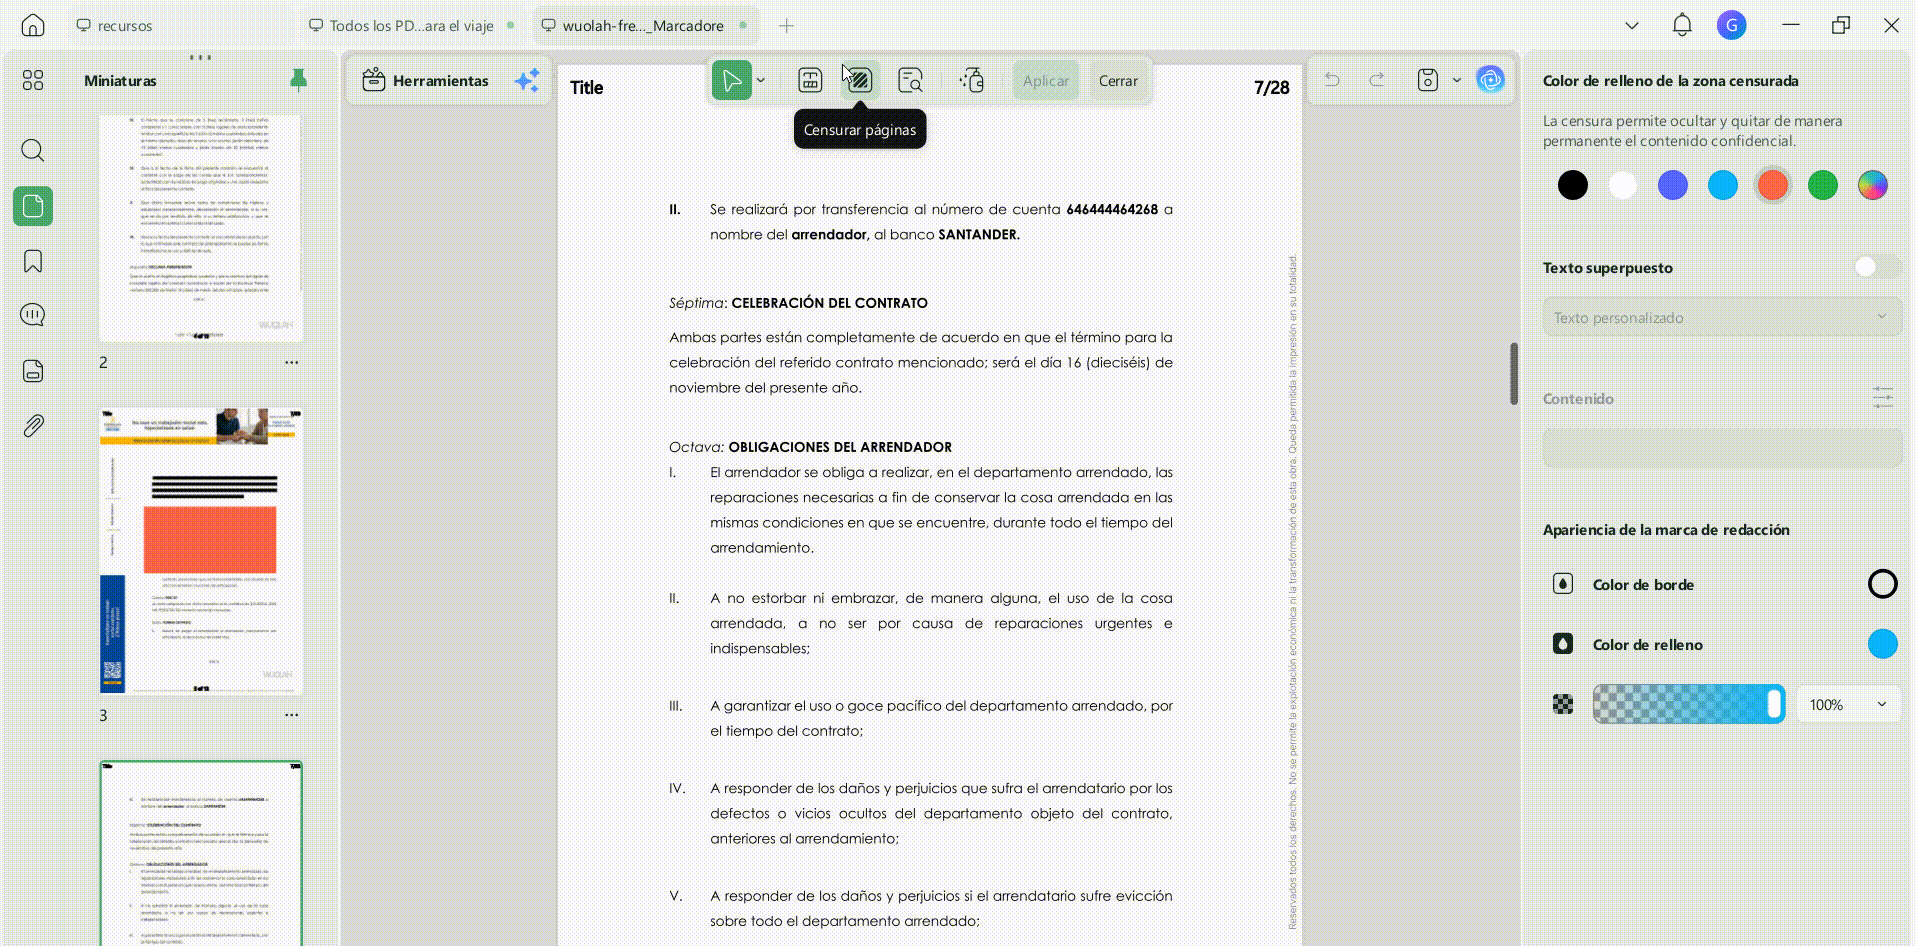The height and width of the screenshot is (946, 1916).
Task: Open options menu for thumbnail page 3
Action: 292,714
